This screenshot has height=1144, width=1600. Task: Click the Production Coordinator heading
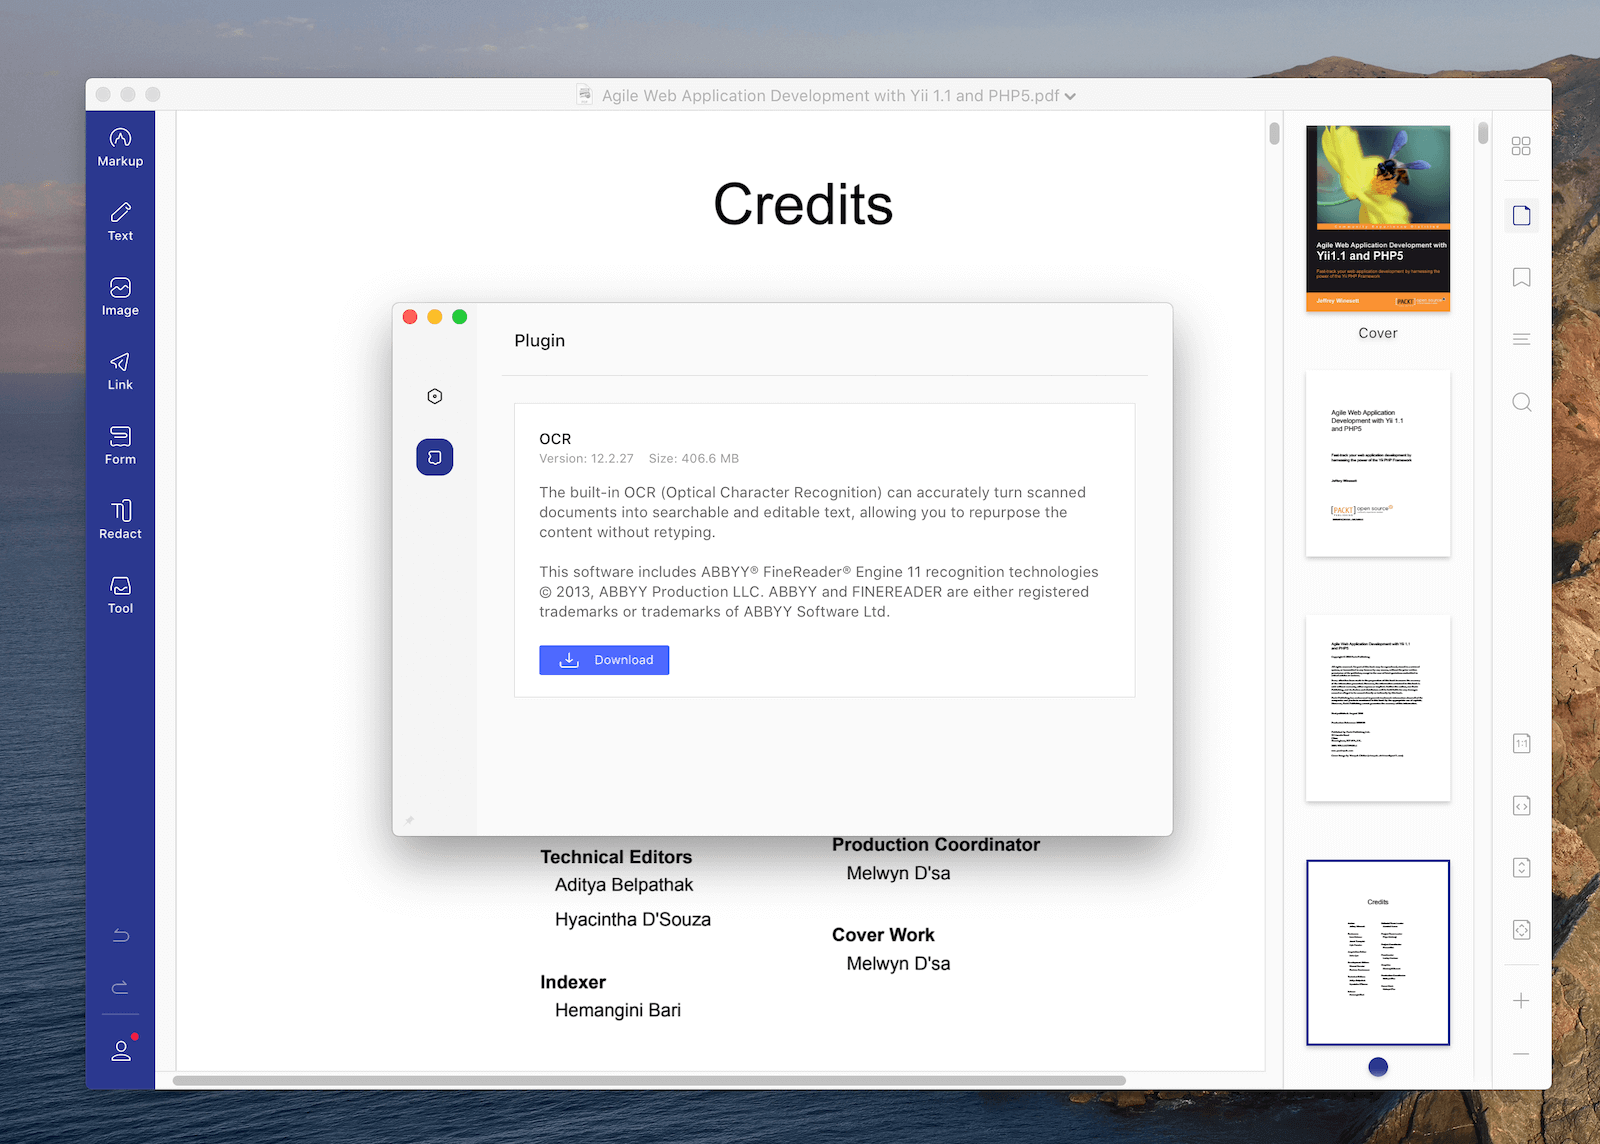[936, 845]
